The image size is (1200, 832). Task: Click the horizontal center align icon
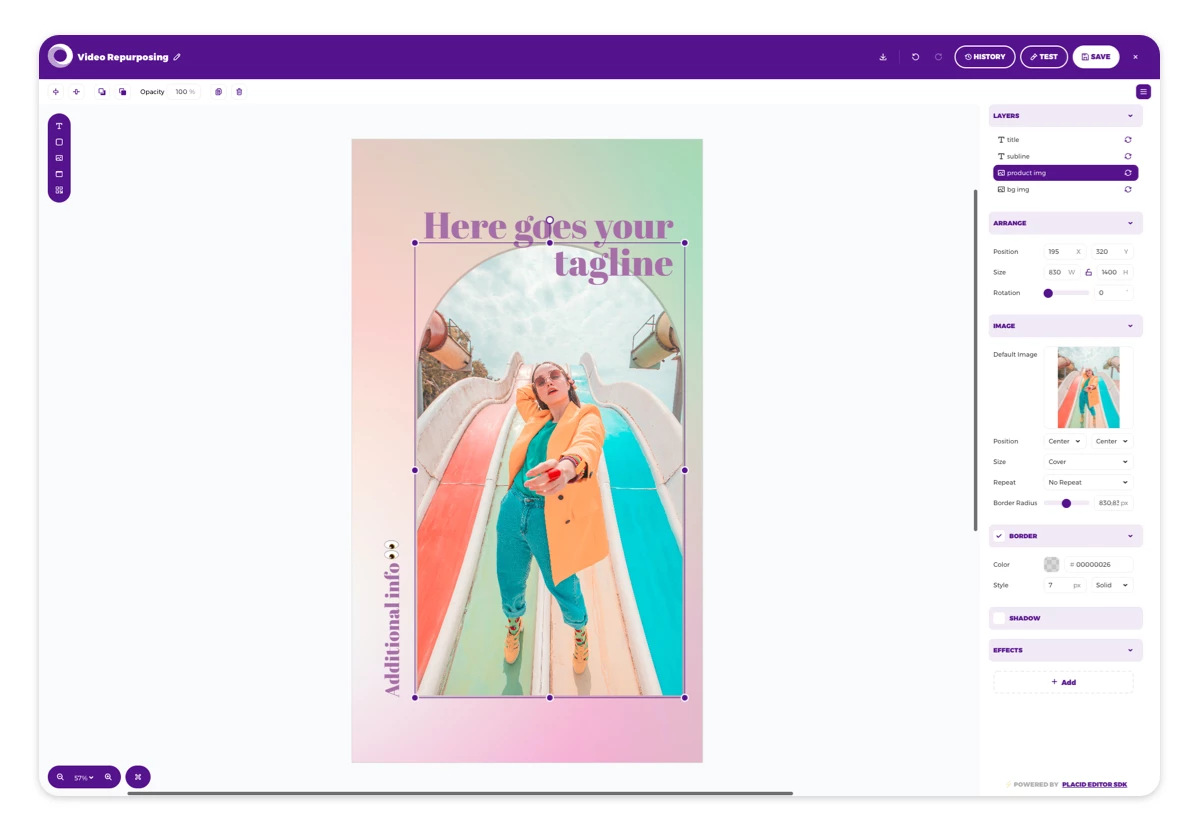coord(56,92)
